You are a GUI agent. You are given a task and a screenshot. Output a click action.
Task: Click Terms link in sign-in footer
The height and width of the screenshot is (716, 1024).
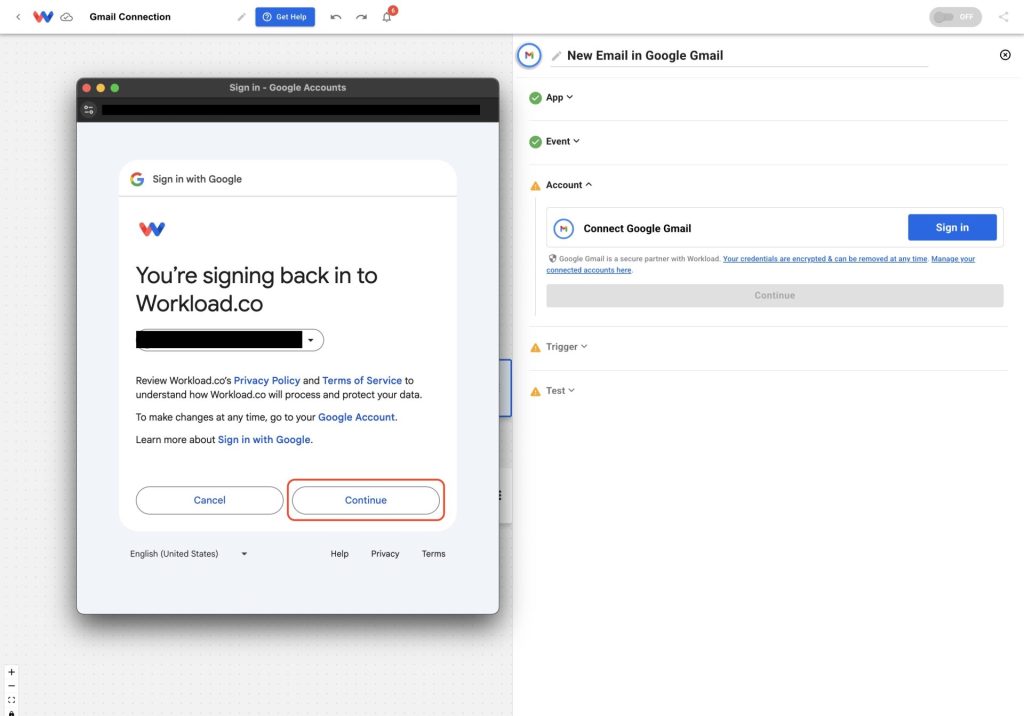(434, 553)
